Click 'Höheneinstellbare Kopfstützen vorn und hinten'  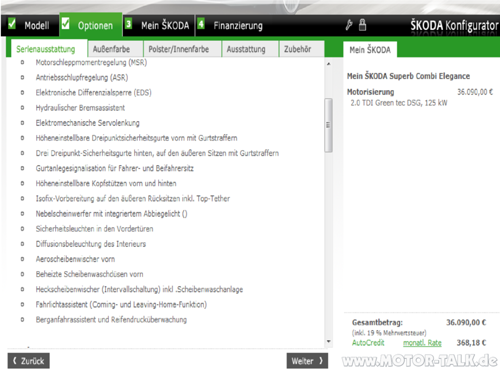pos(106,183)
